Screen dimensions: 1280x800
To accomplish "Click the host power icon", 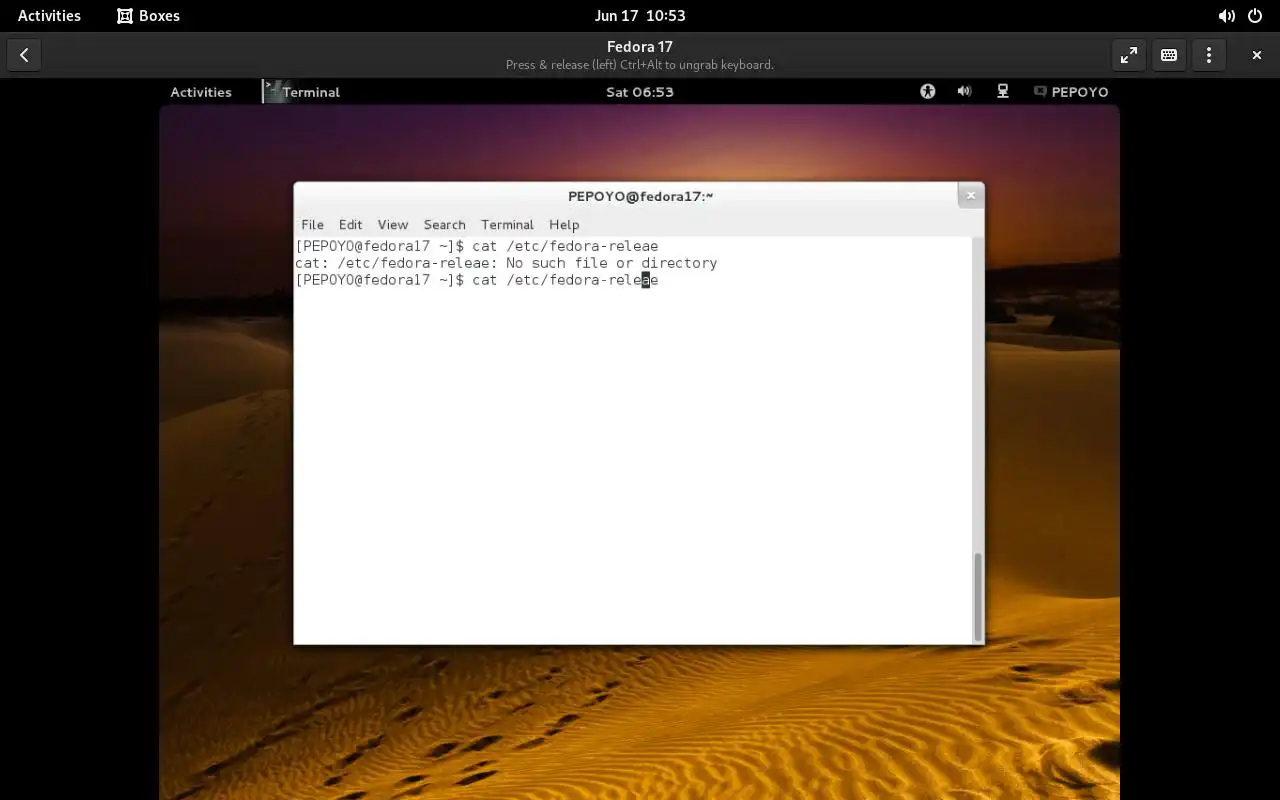I will (1255, 15).
